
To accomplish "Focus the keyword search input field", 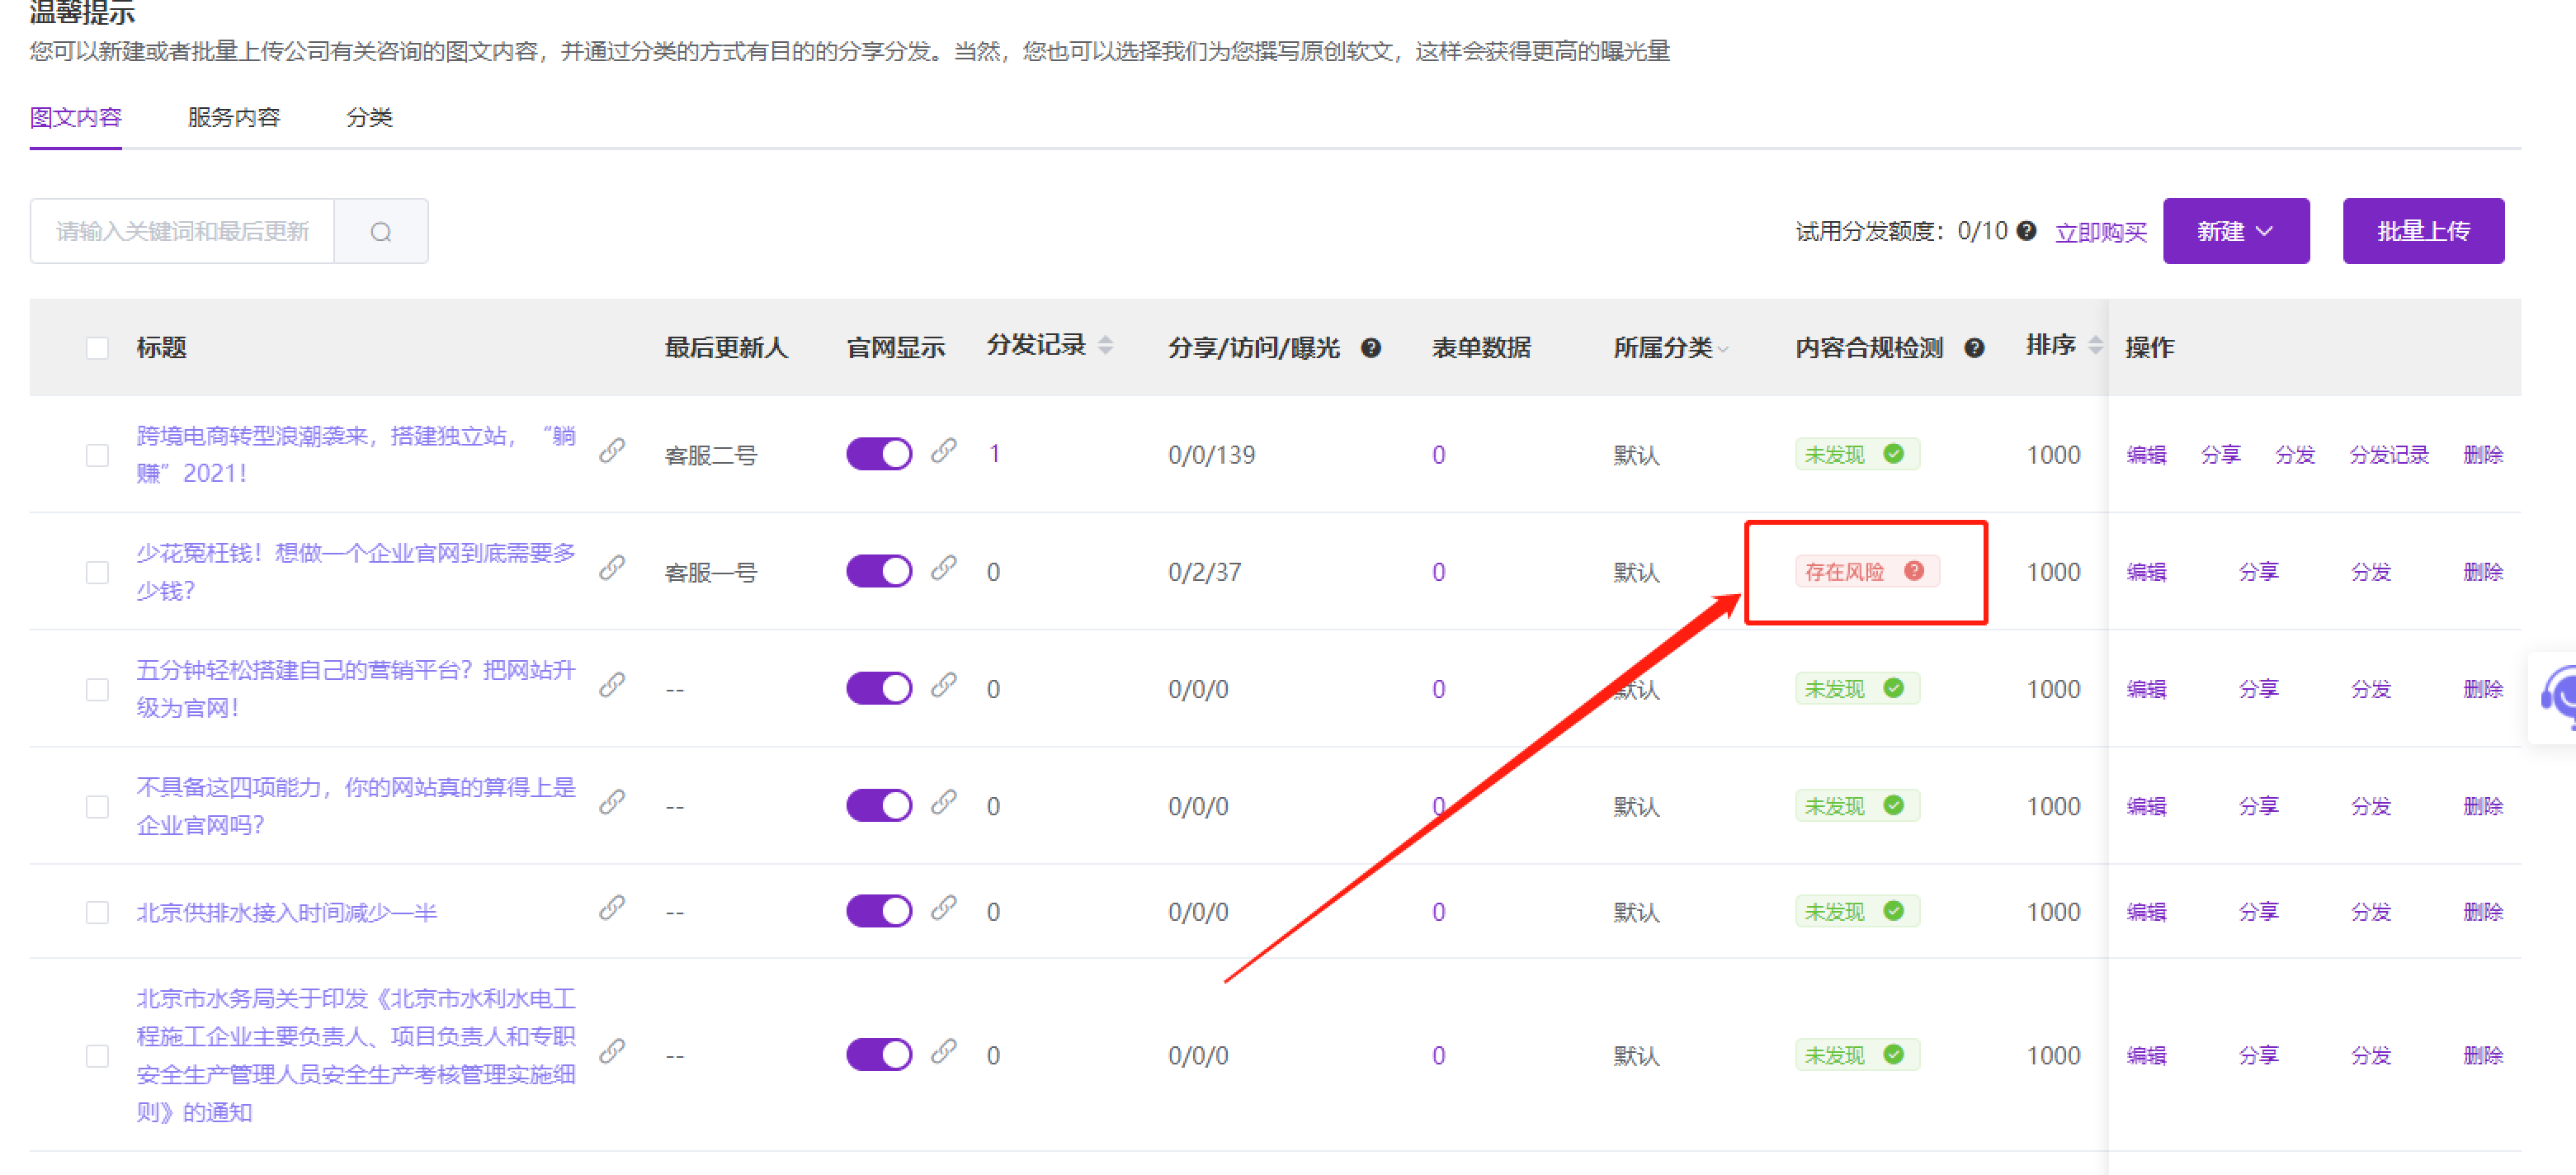I will click(182, 231).
